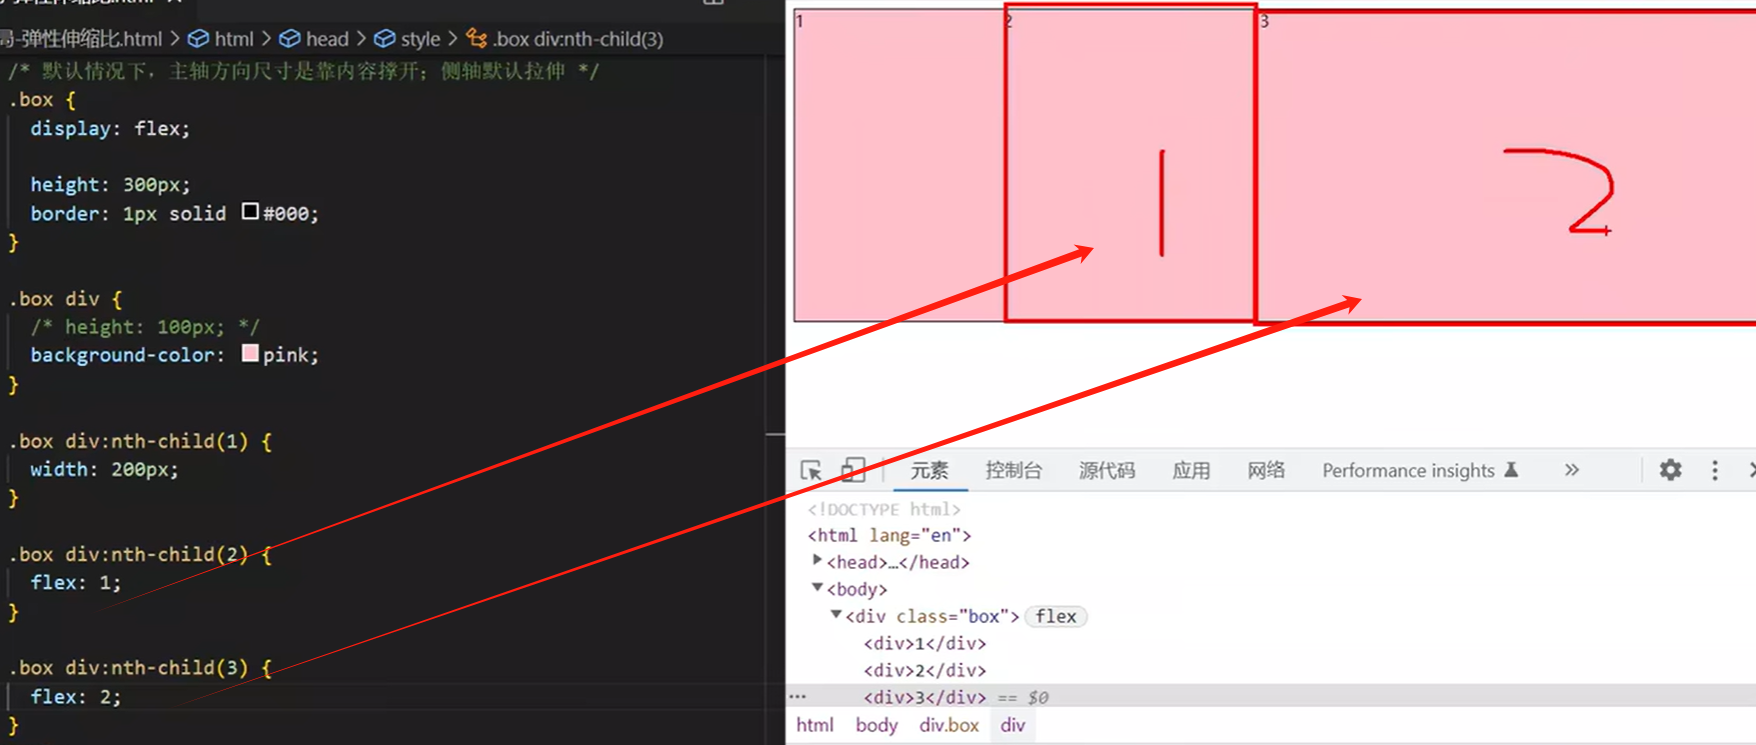Viewport: 1756px width, 745px height.
Task: Click the .box div:nth-child(1) selector
Action: [x=128, y=441]
